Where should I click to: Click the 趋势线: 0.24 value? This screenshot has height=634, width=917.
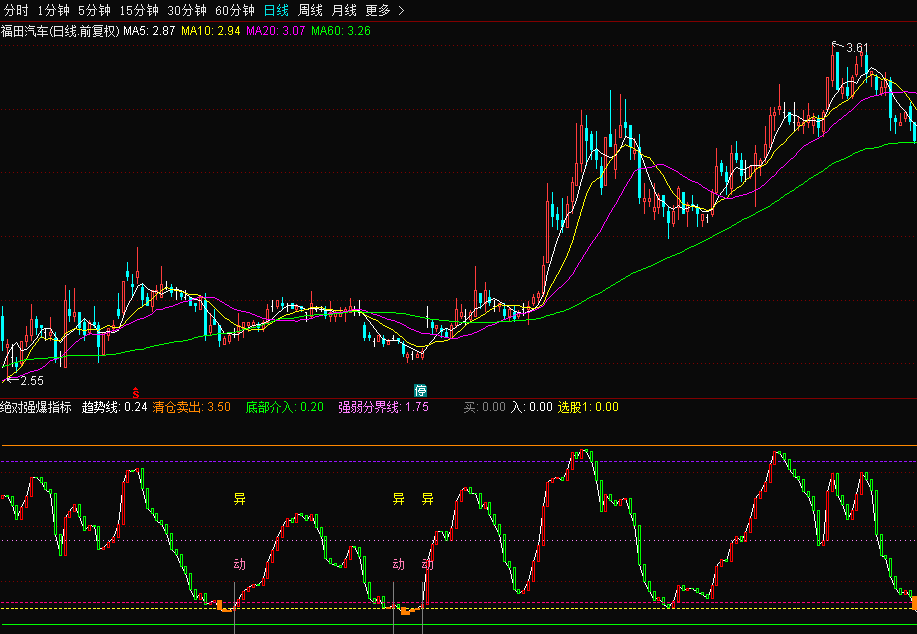click(115, 407)
